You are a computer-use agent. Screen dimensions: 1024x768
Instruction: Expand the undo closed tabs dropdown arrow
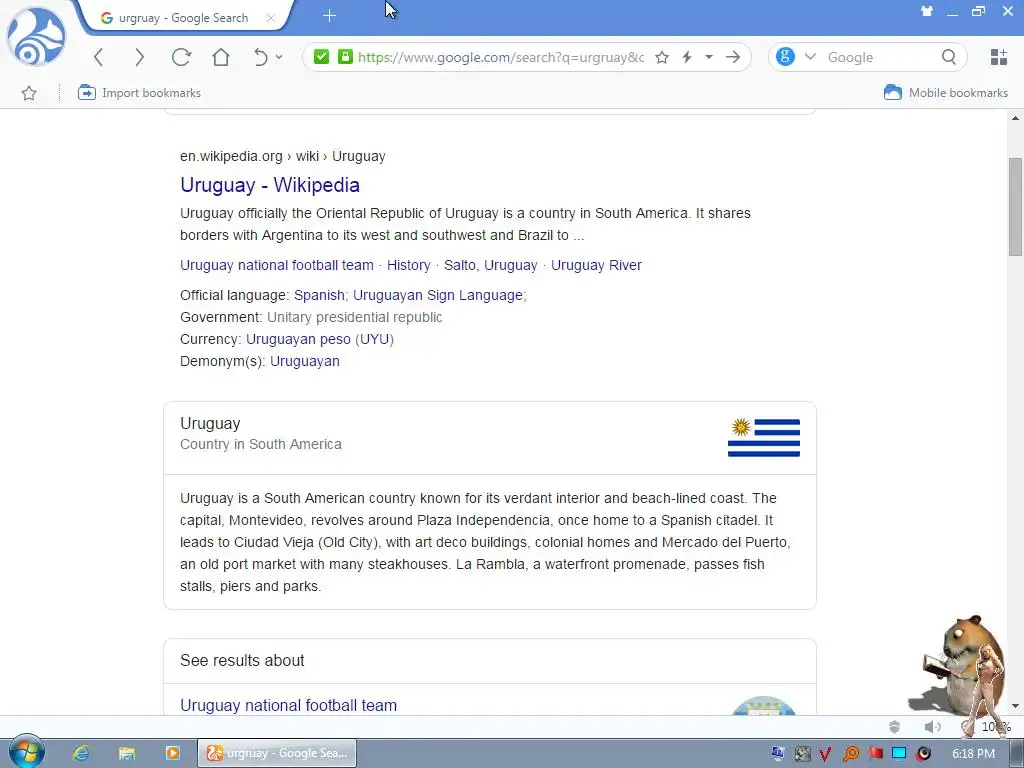pos(279,57)
